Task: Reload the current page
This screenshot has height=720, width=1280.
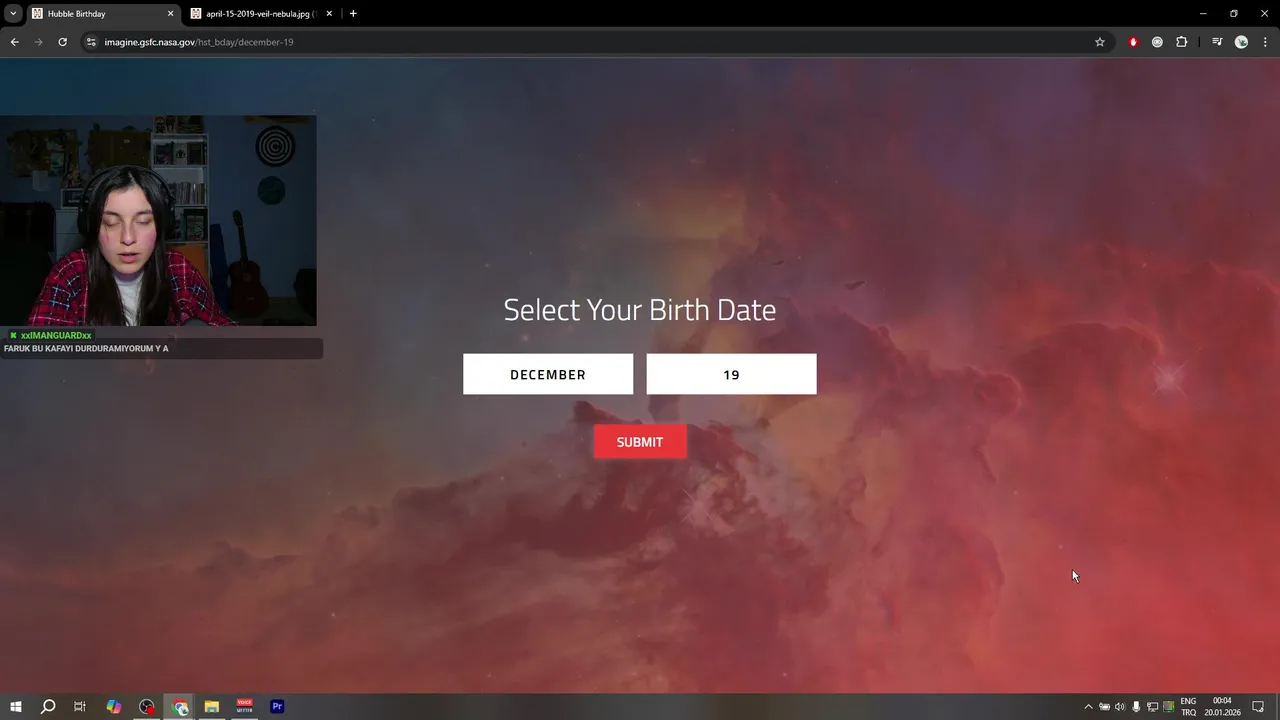Action: click(62, 42)
